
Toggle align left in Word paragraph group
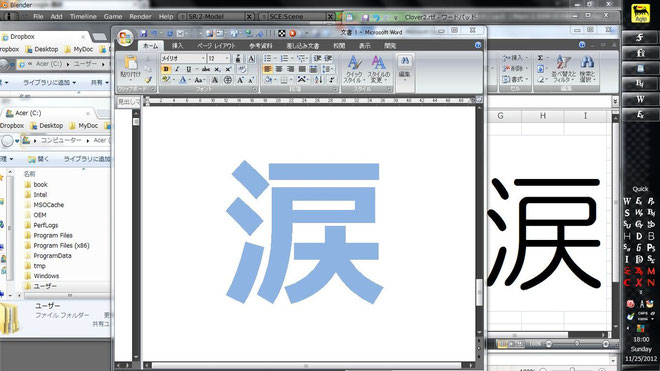click(x=267, y=69)
